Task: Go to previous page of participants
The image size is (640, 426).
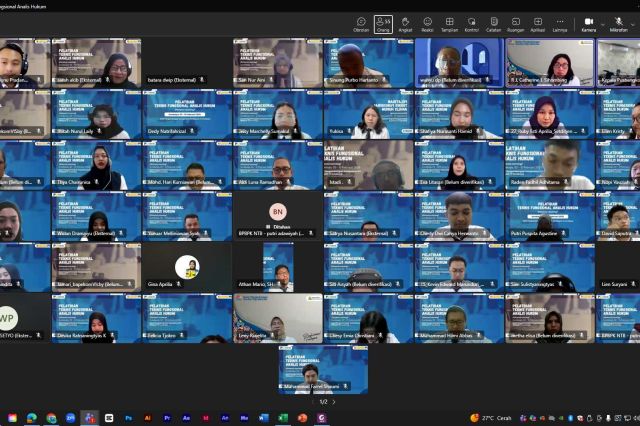Action: coord(311,401)
